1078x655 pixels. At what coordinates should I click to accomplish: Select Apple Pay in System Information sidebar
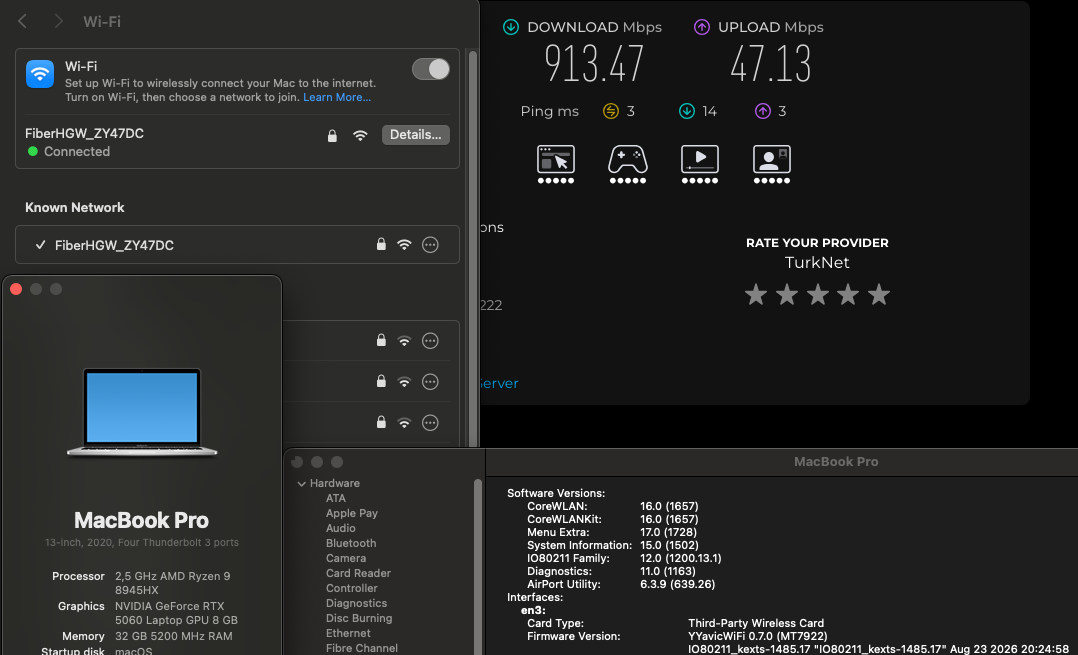click(x=351, y=513)
